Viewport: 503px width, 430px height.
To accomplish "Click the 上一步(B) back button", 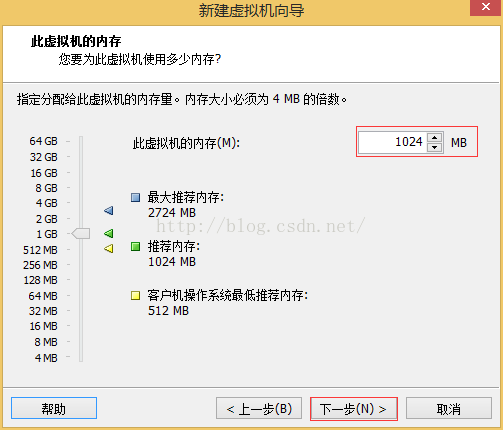I will [259, 408].
